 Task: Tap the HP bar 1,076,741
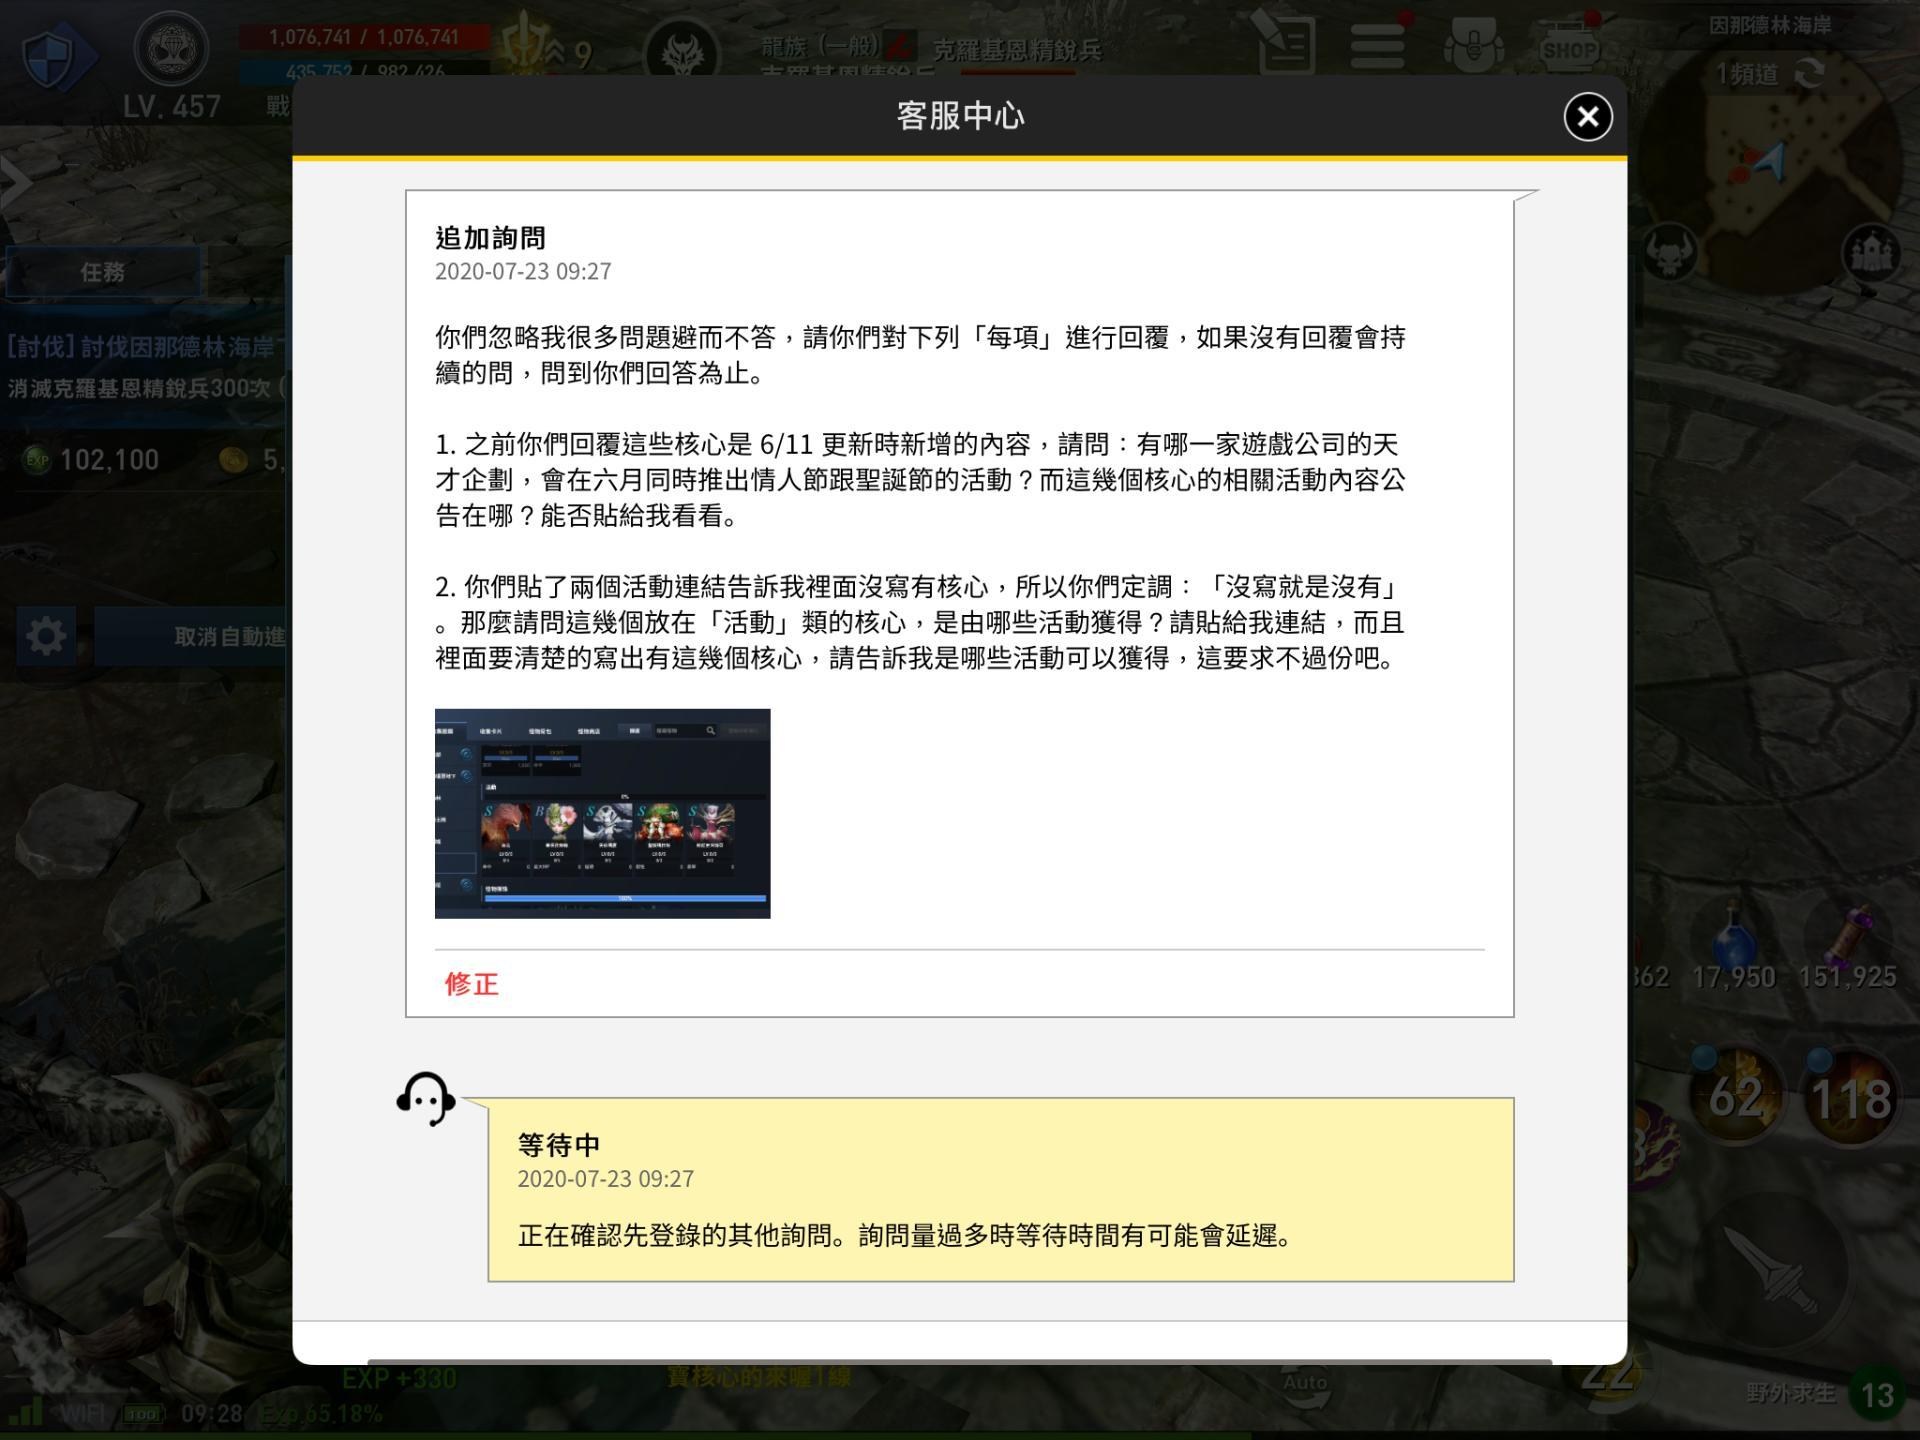[364, 37]
